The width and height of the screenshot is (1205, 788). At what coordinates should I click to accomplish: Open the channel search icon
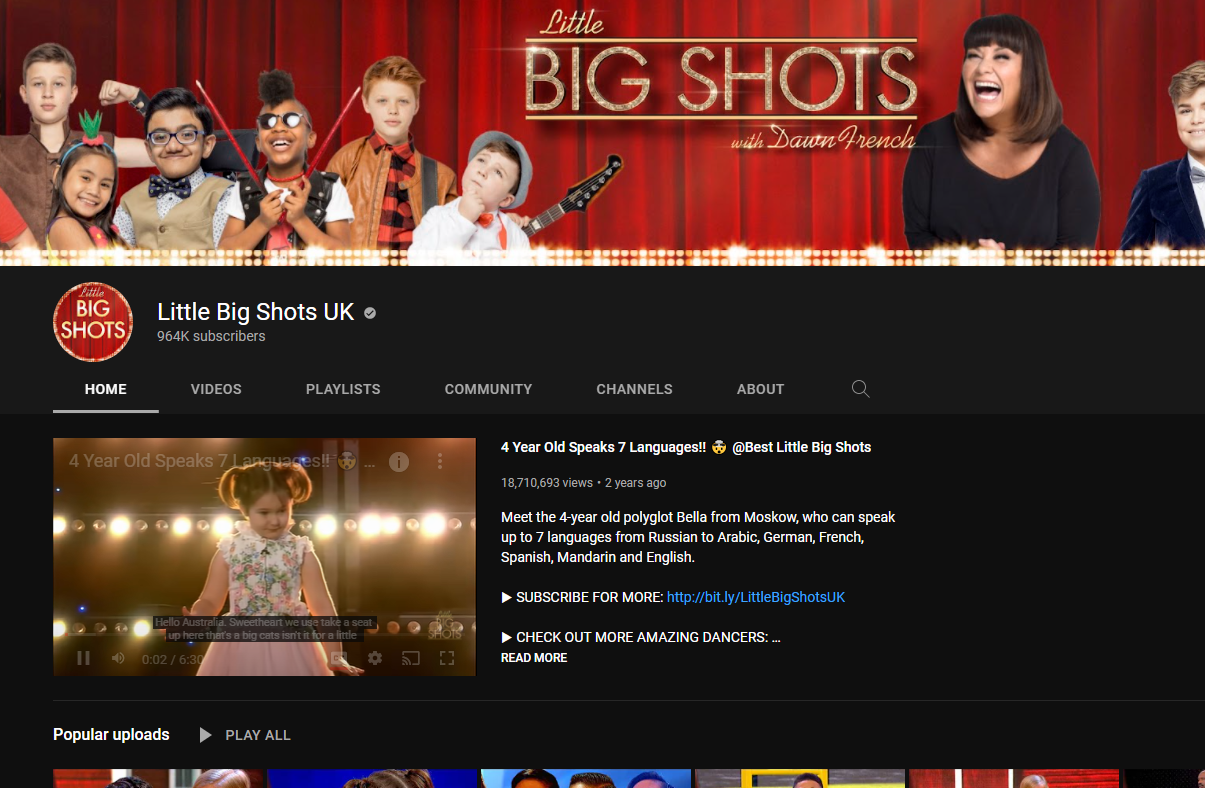[860, 389]
